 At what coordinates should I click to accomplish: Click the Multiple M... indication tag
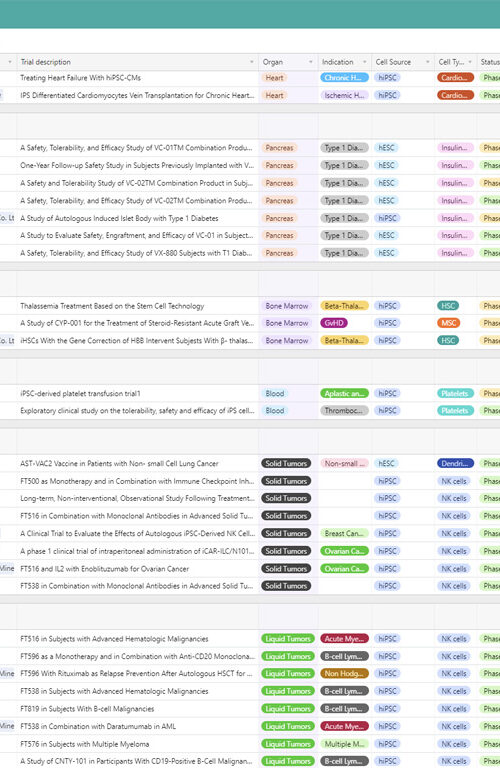click(x=344, y=744)
